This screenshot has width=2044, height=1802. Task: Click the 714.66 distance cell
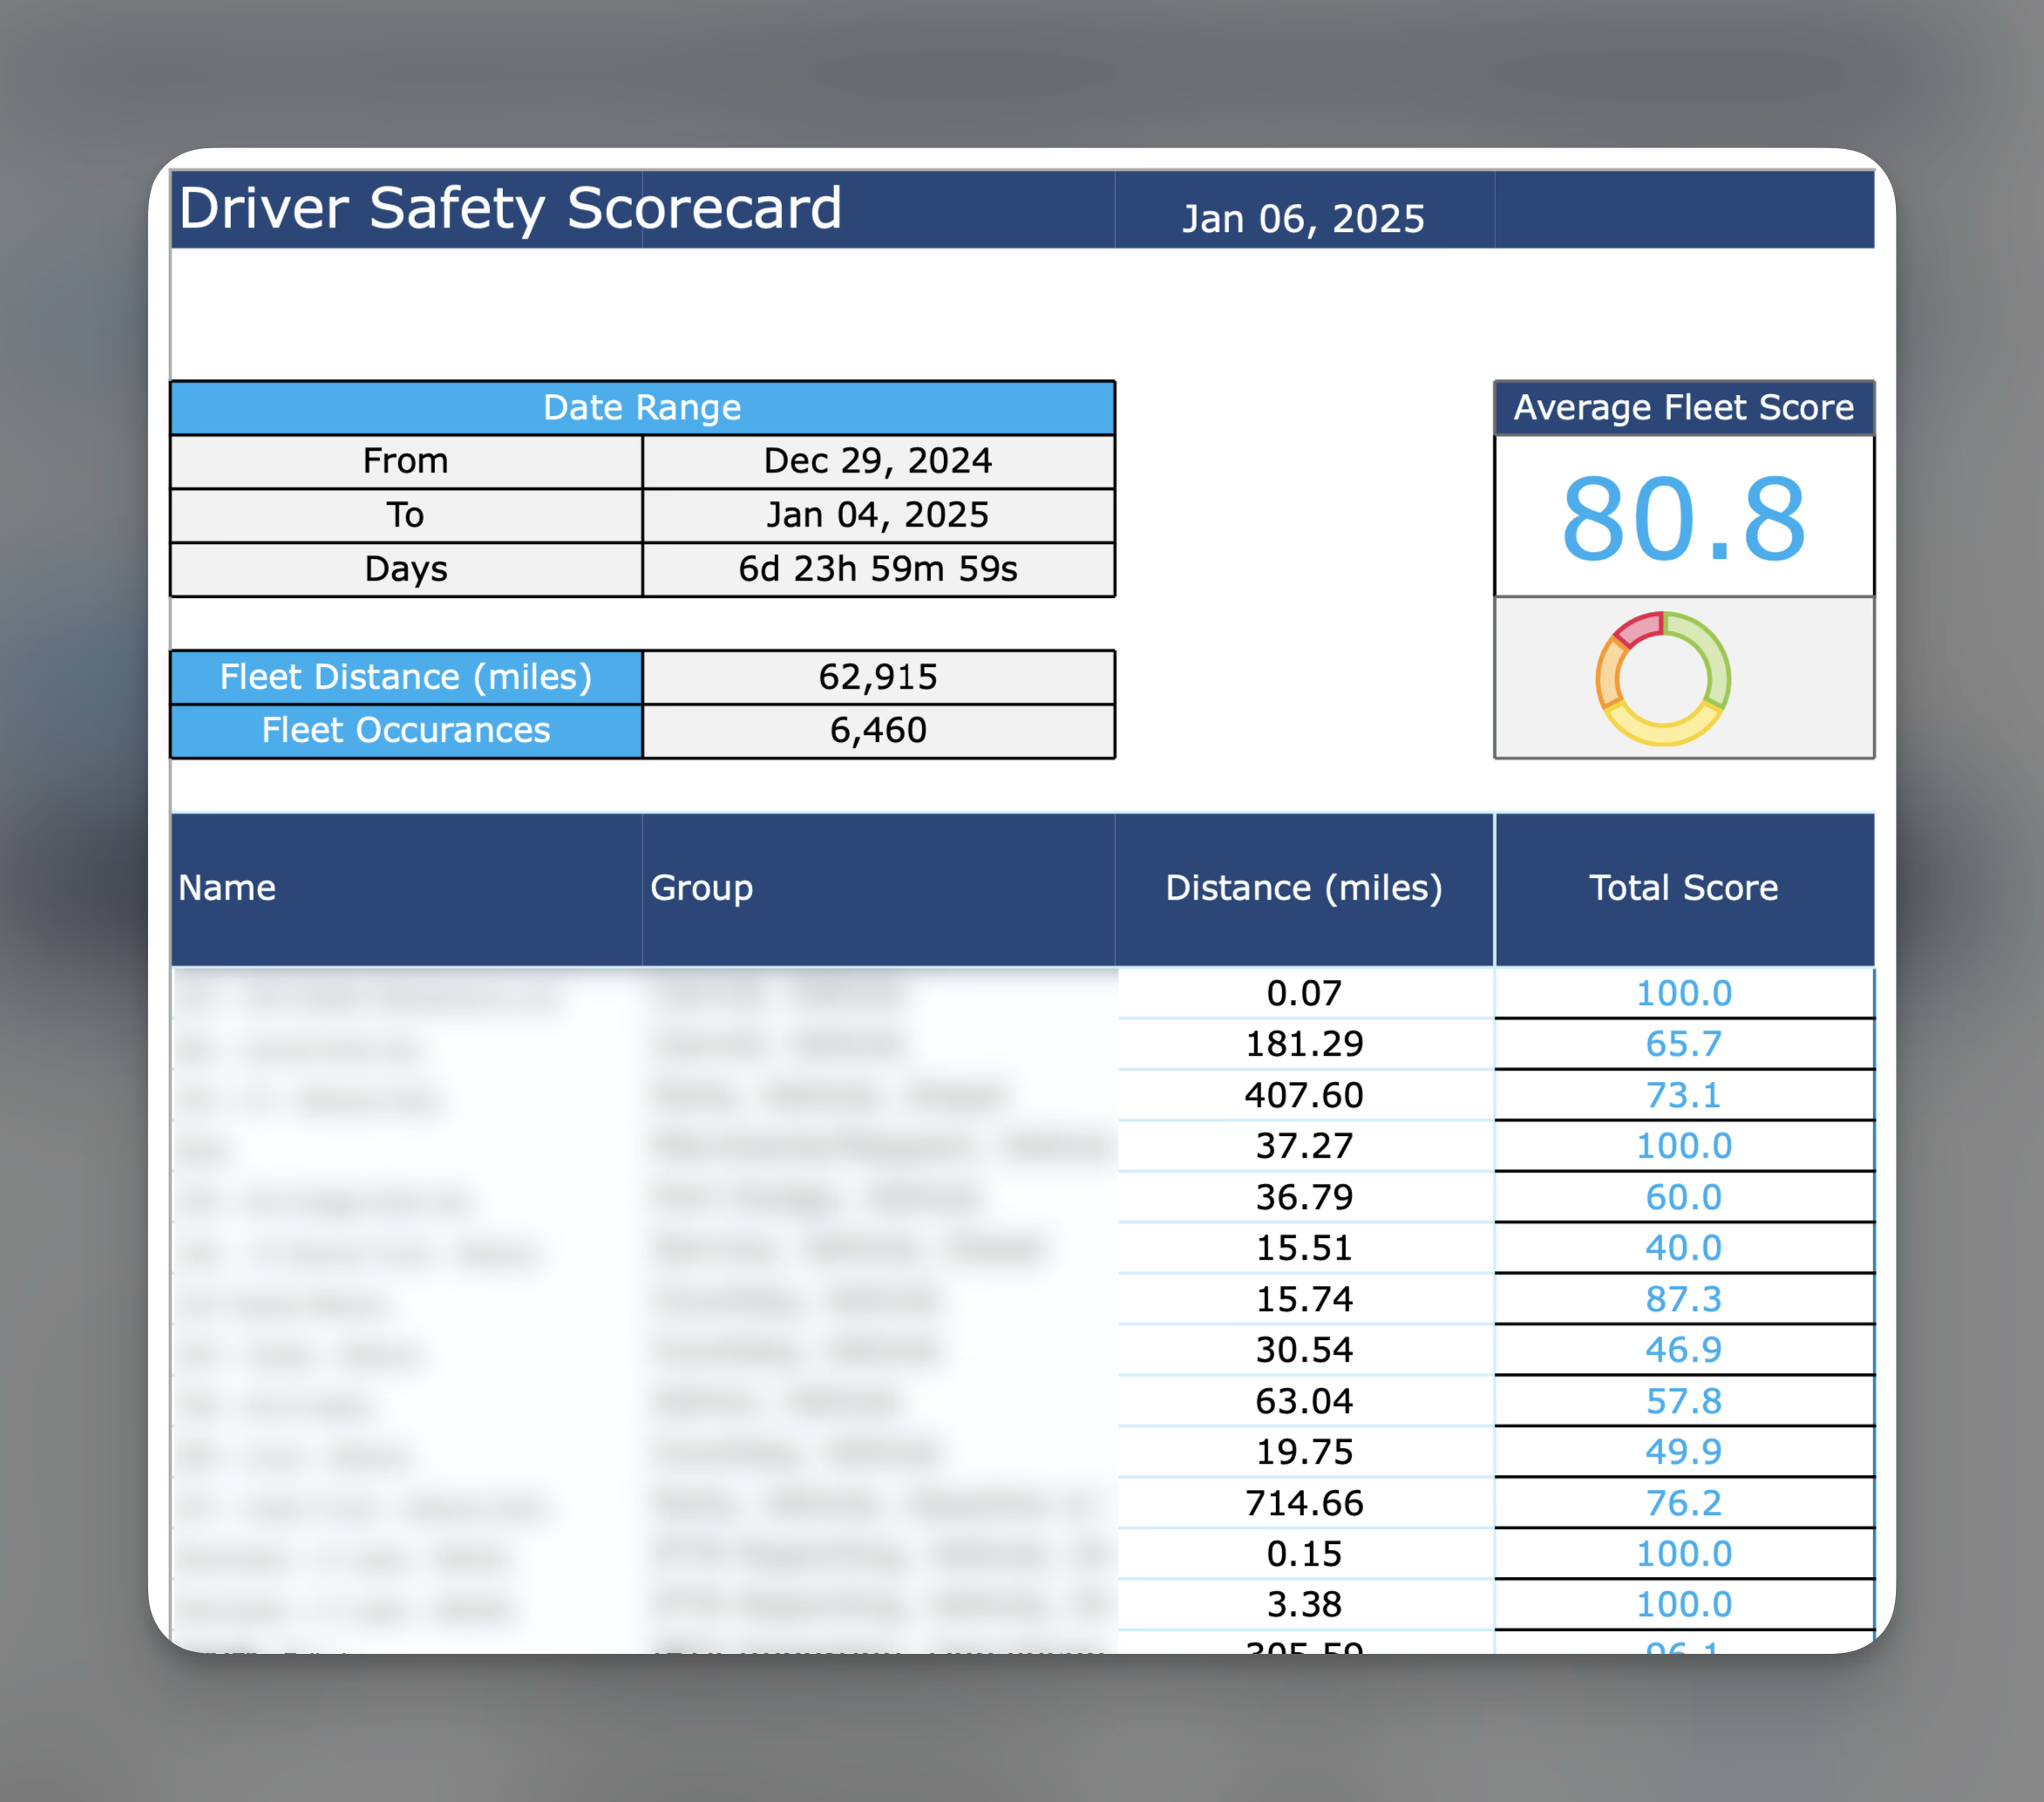tap(1303, 1503)
